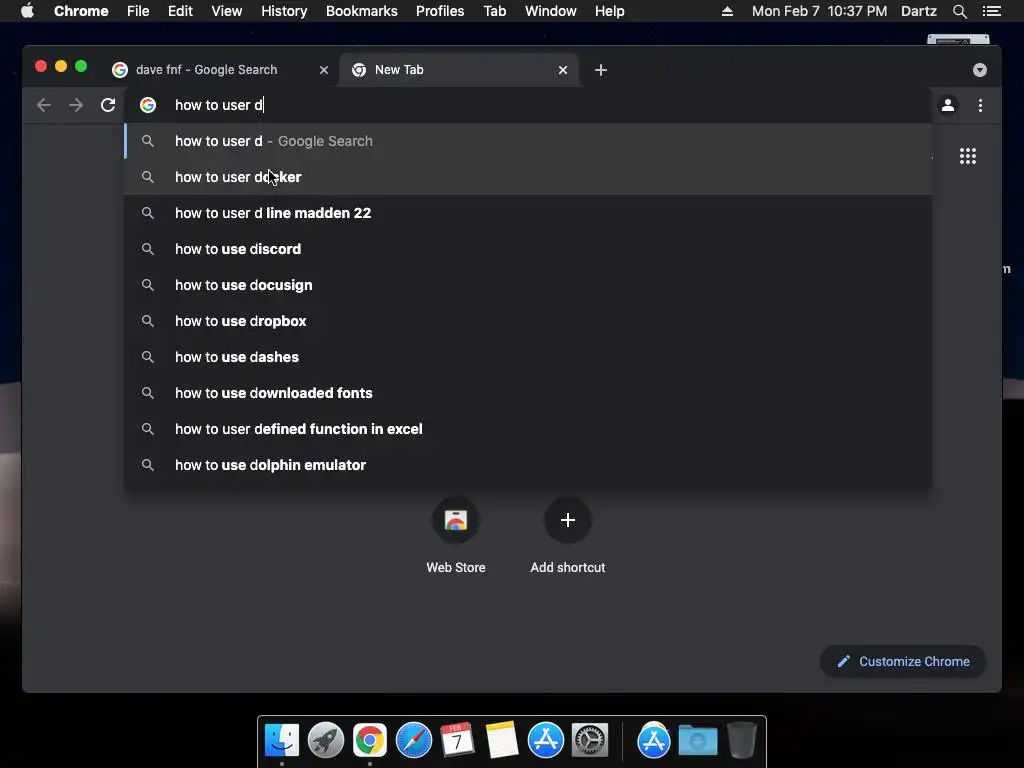Screen dimensions: 1024x768
Task: Choose 'how to user d - Google Search' suggestion
Action: 528,141
